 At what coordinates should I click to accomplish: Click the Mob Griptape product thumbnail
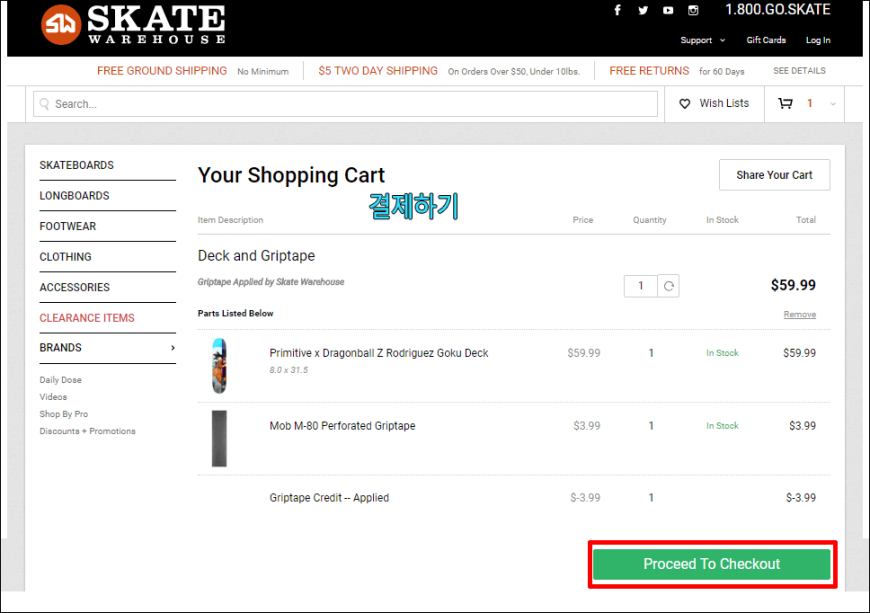[219, 438]
